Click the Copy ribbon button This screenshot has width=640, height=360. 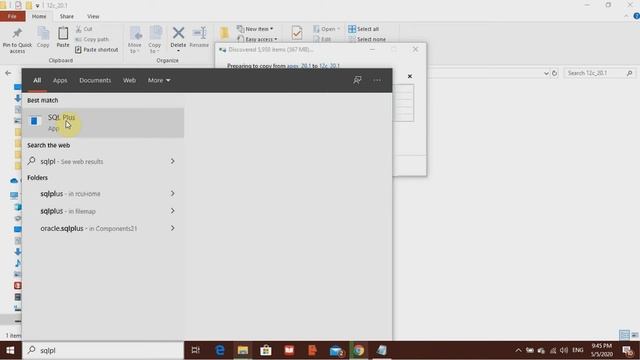click(43, 38)
